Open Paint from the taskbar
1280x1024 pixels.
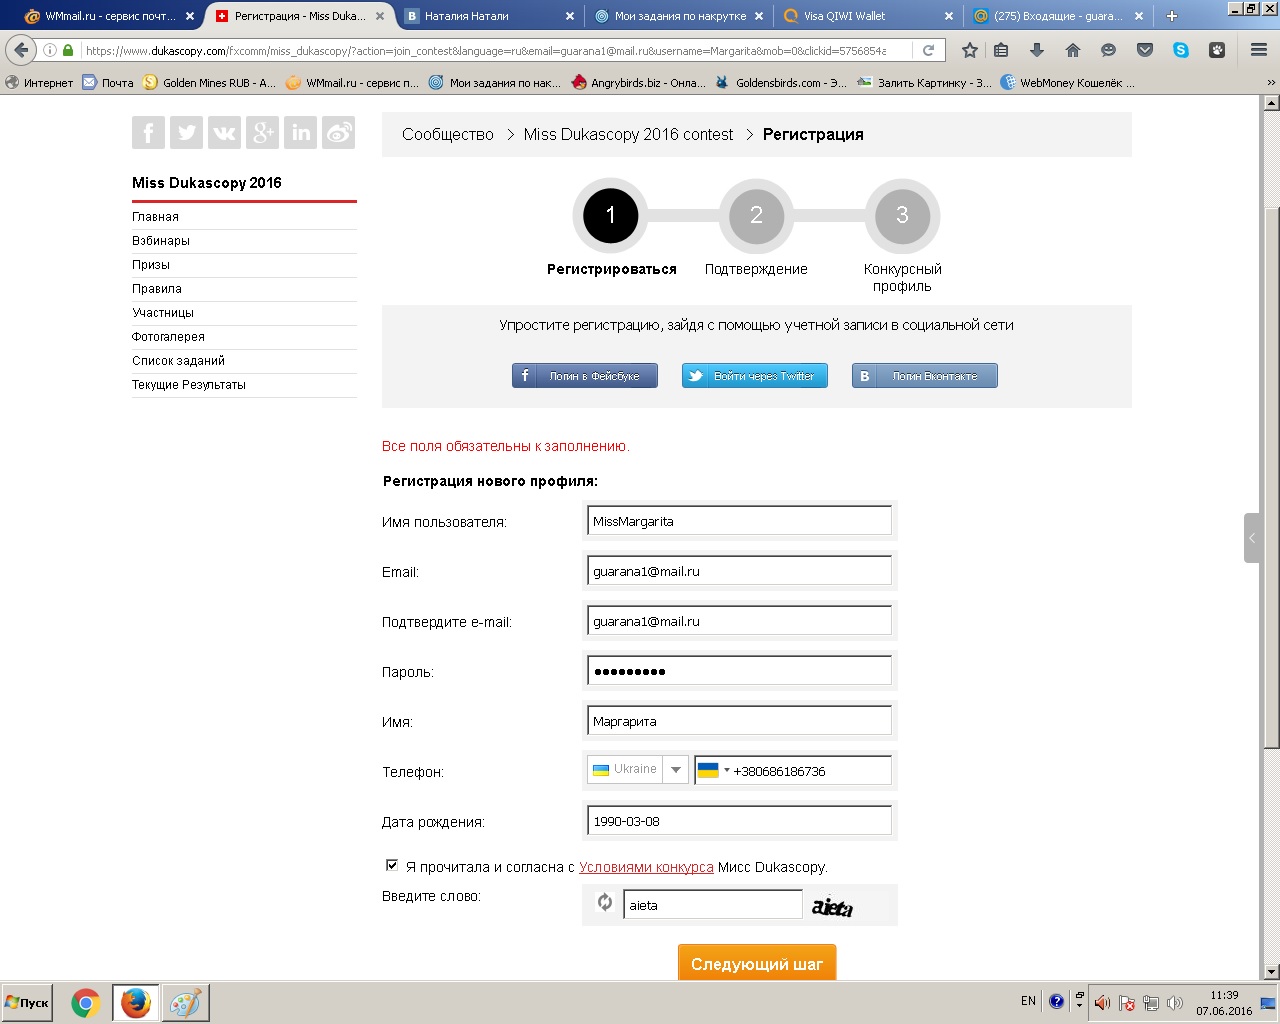(185, 1002)
